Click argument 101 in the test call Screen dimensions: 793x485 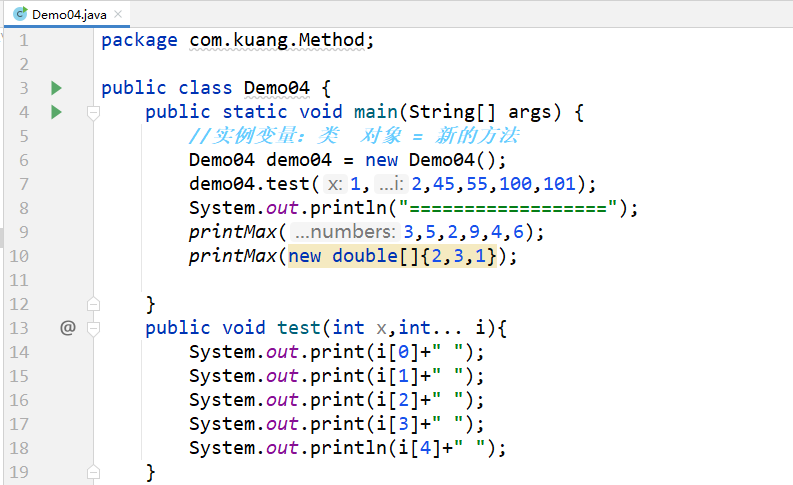pos(559,184)
